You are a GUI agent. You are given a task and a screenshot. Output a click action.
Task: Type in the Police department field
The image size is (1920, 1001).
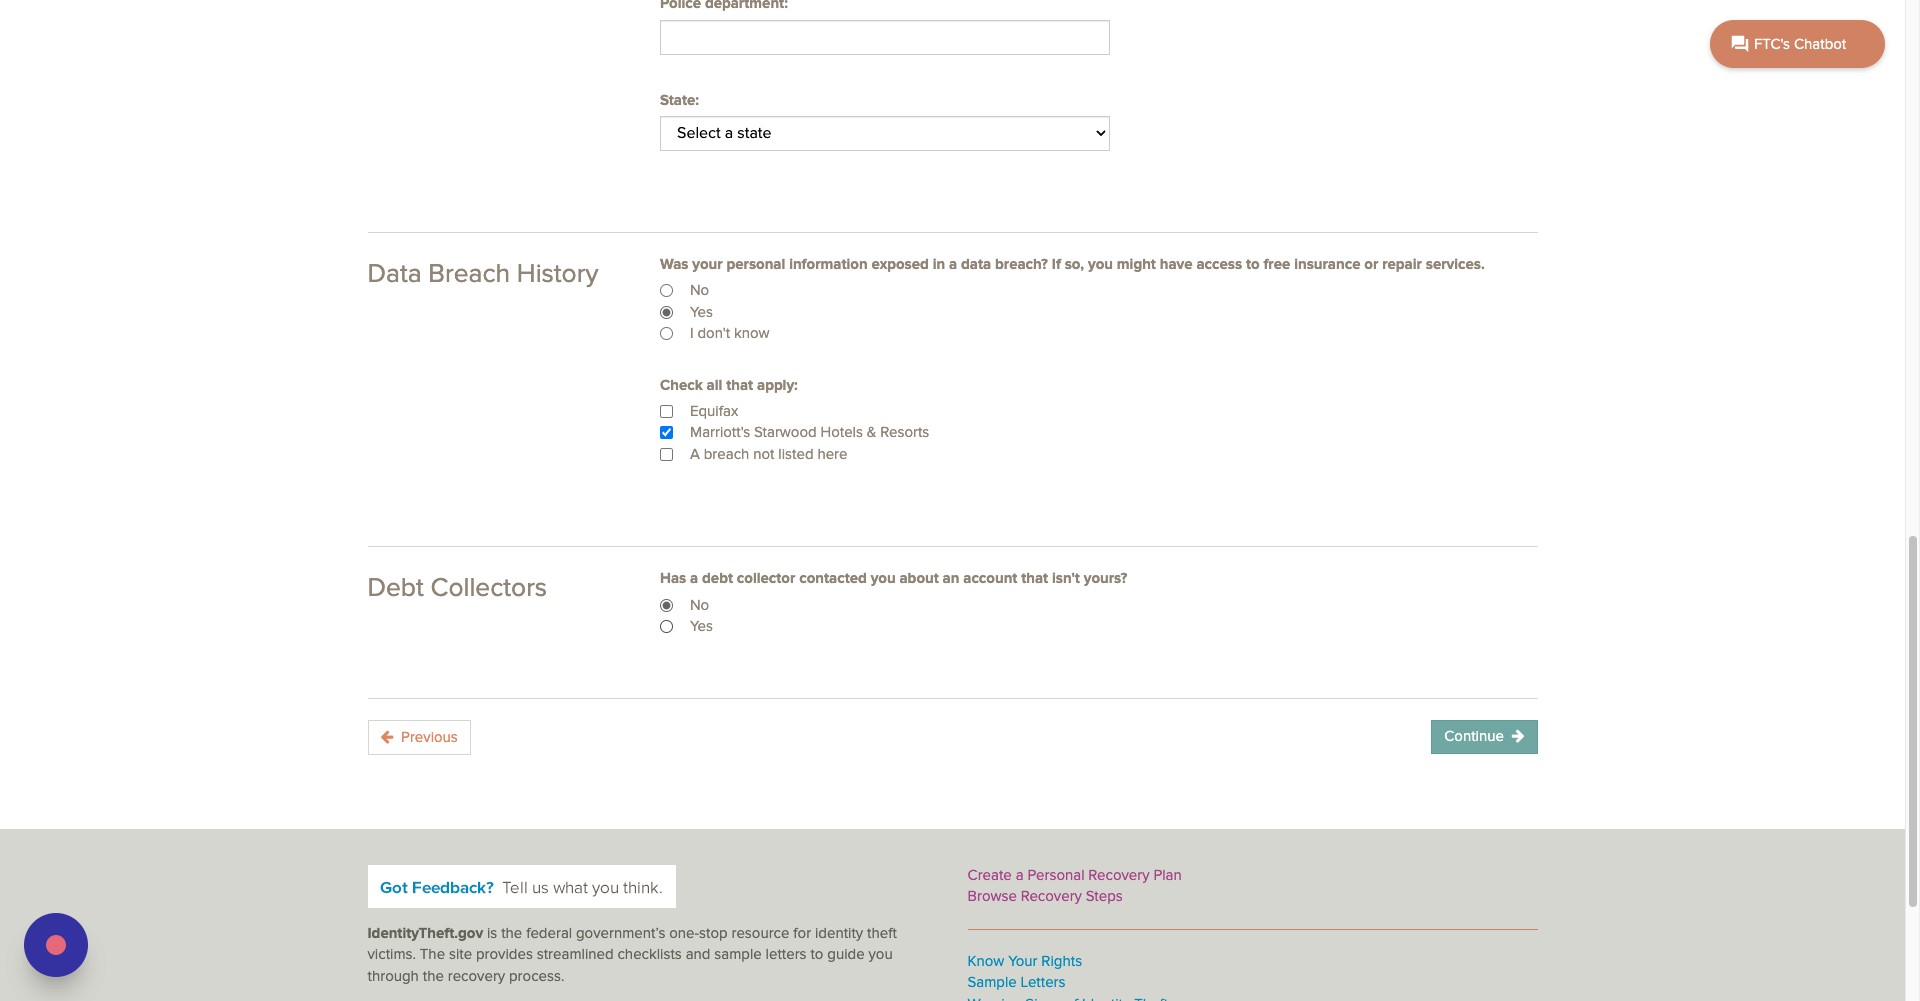click(x=884, y=38)
